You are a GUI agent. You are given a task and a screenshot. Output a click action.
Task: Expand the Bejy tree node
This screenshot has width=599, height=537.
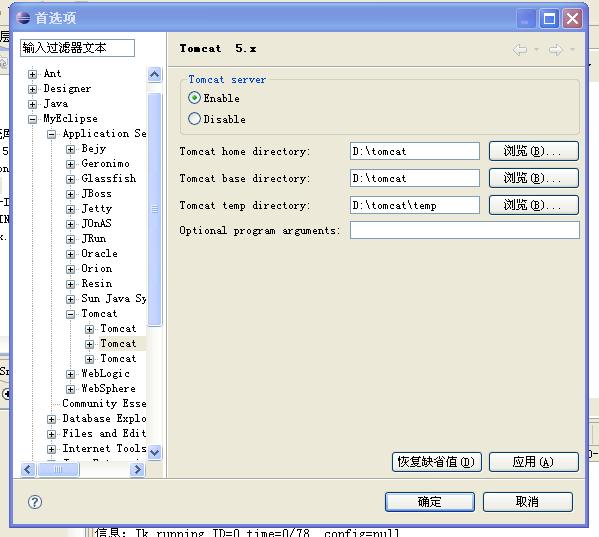[70, 149]
